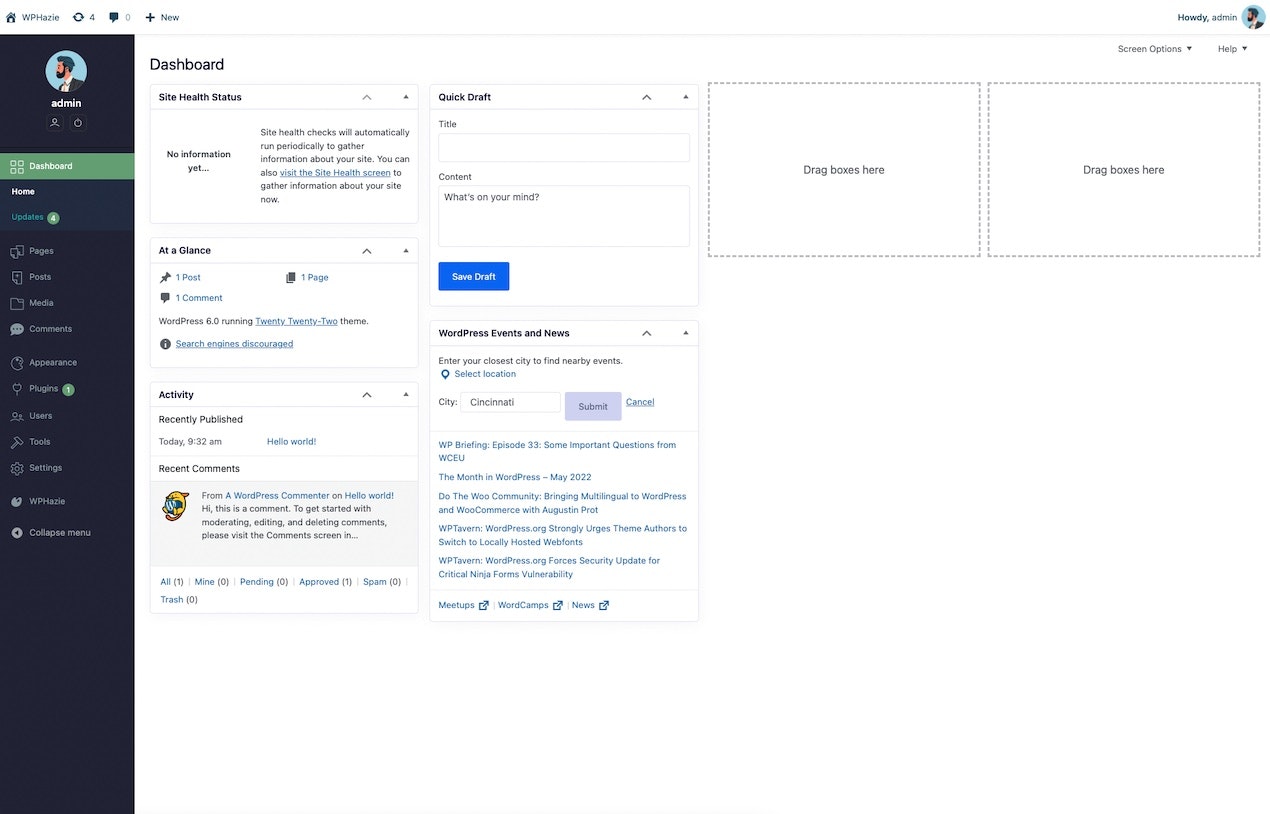1270x814 pixels.
Task: Click the Posts pushpin icon in sidebar
Action: click(17, 277)
